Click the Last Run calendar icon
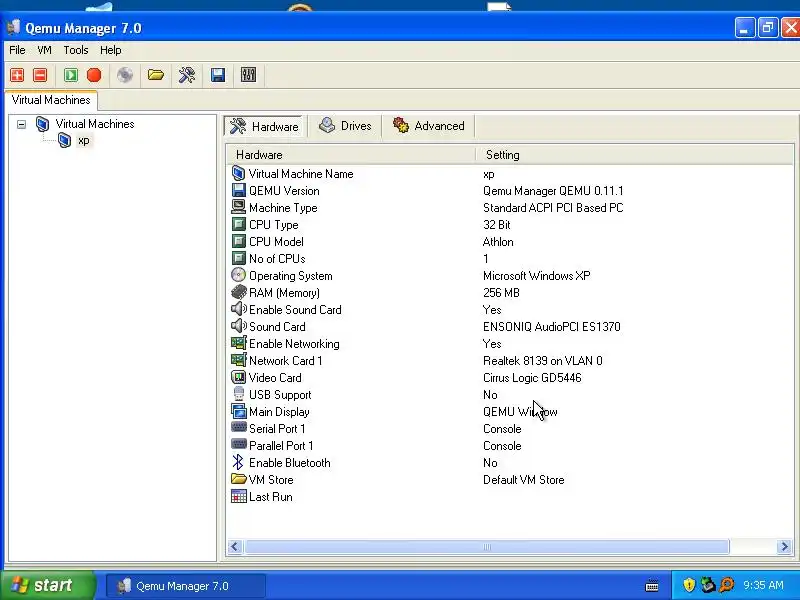 pos(238,496)
